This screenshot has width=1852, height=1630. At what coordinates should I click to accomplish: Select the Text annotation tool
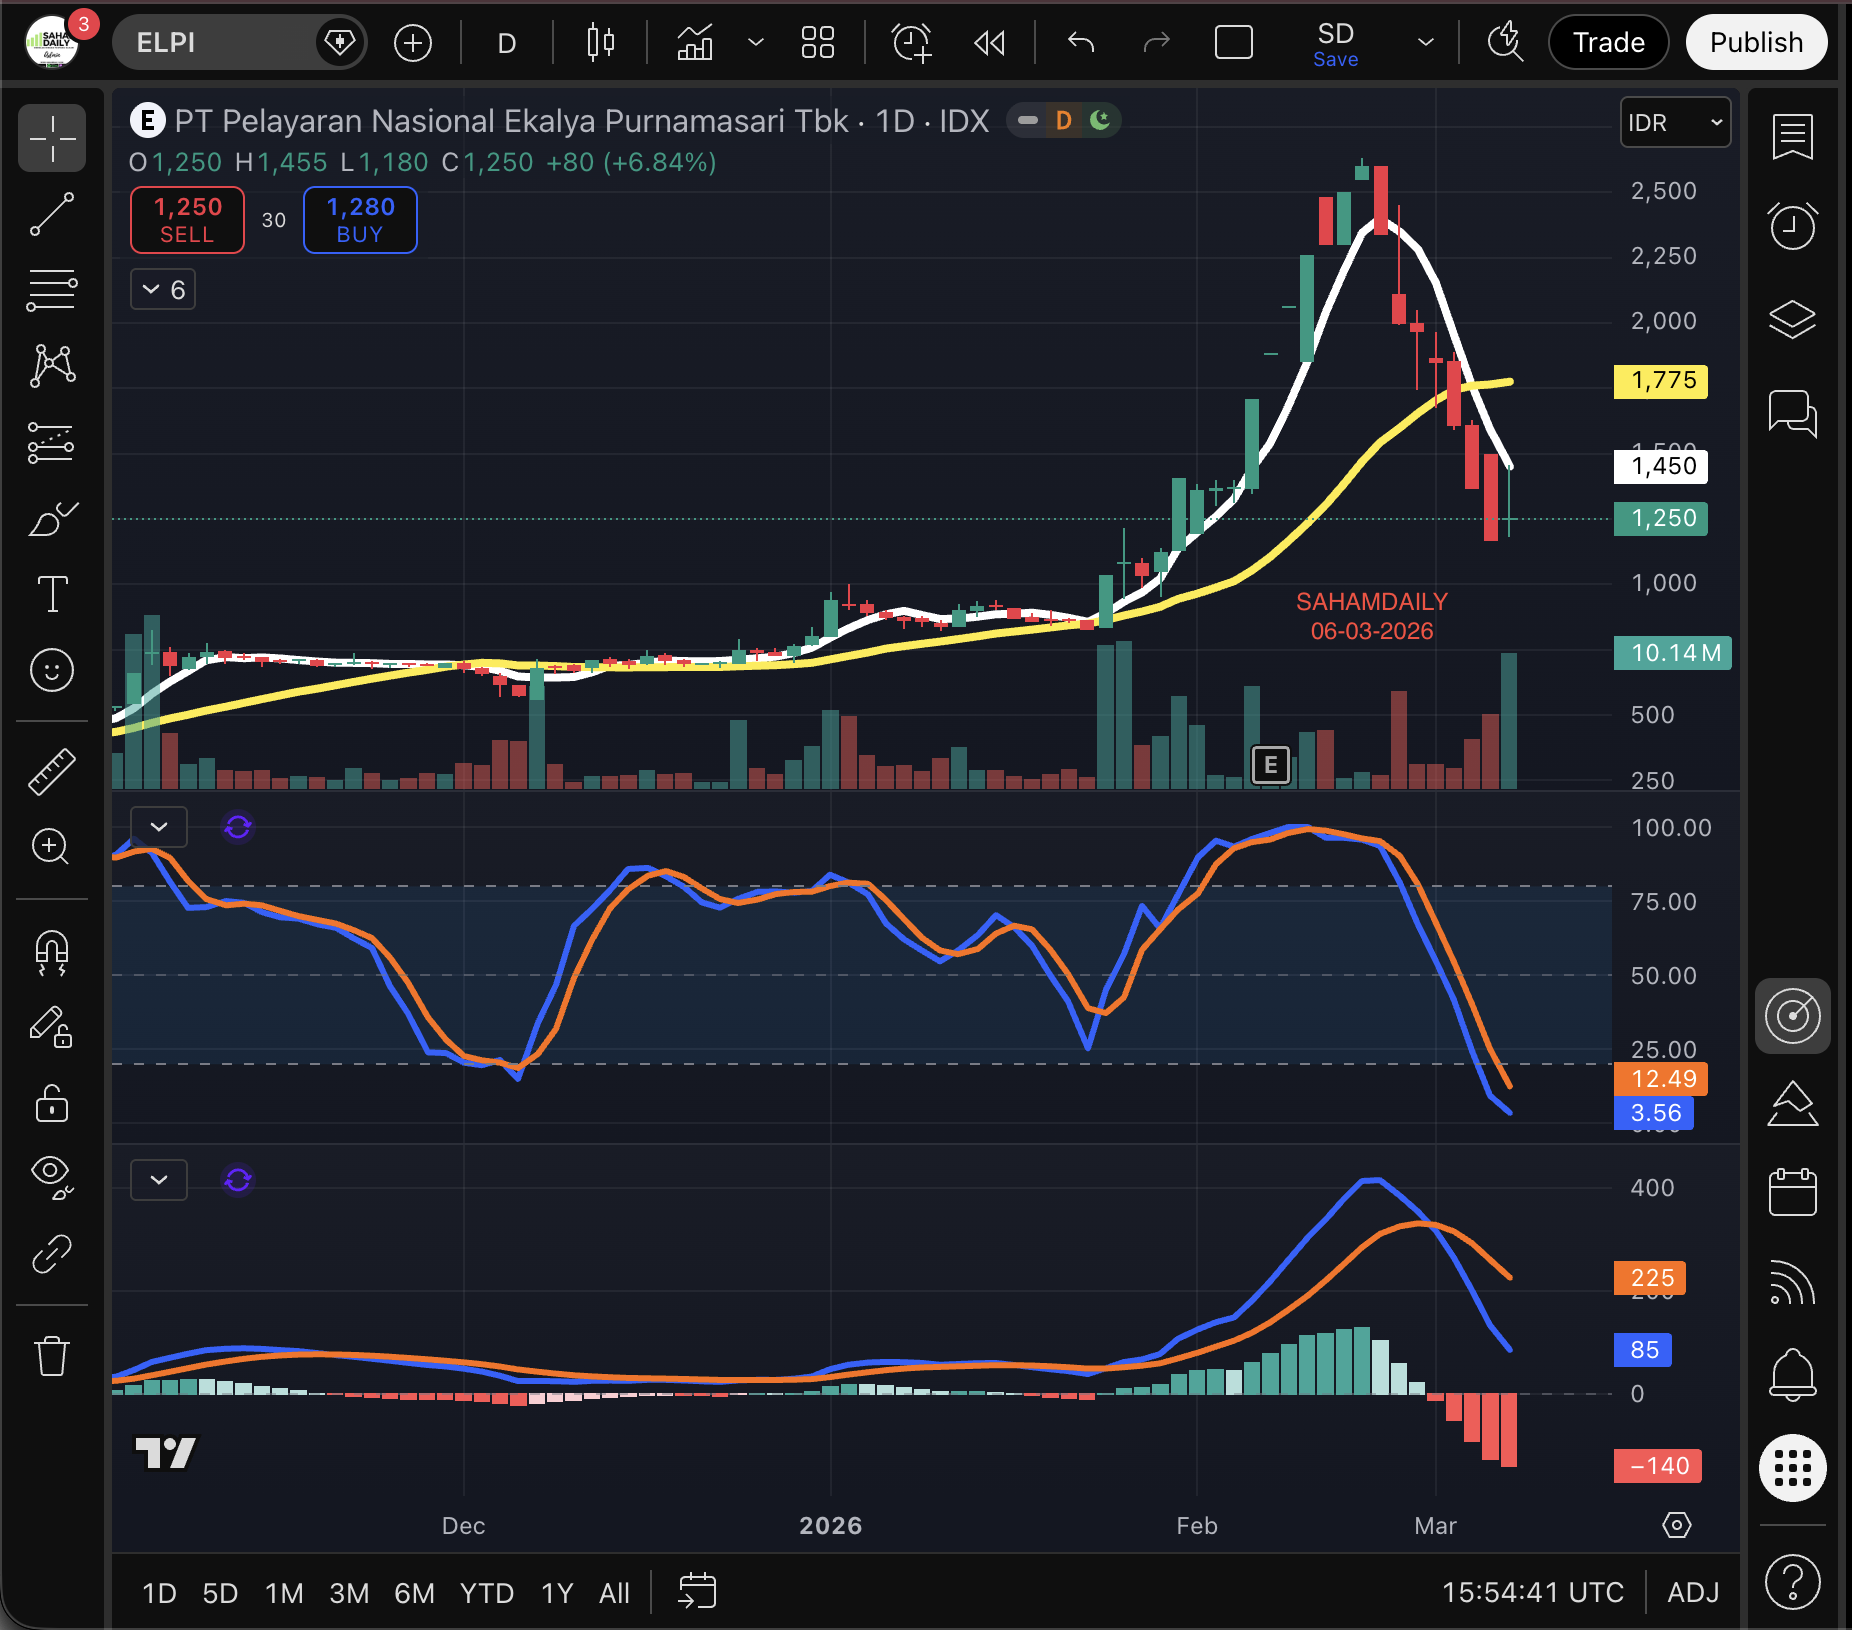[x=52, y=594]
